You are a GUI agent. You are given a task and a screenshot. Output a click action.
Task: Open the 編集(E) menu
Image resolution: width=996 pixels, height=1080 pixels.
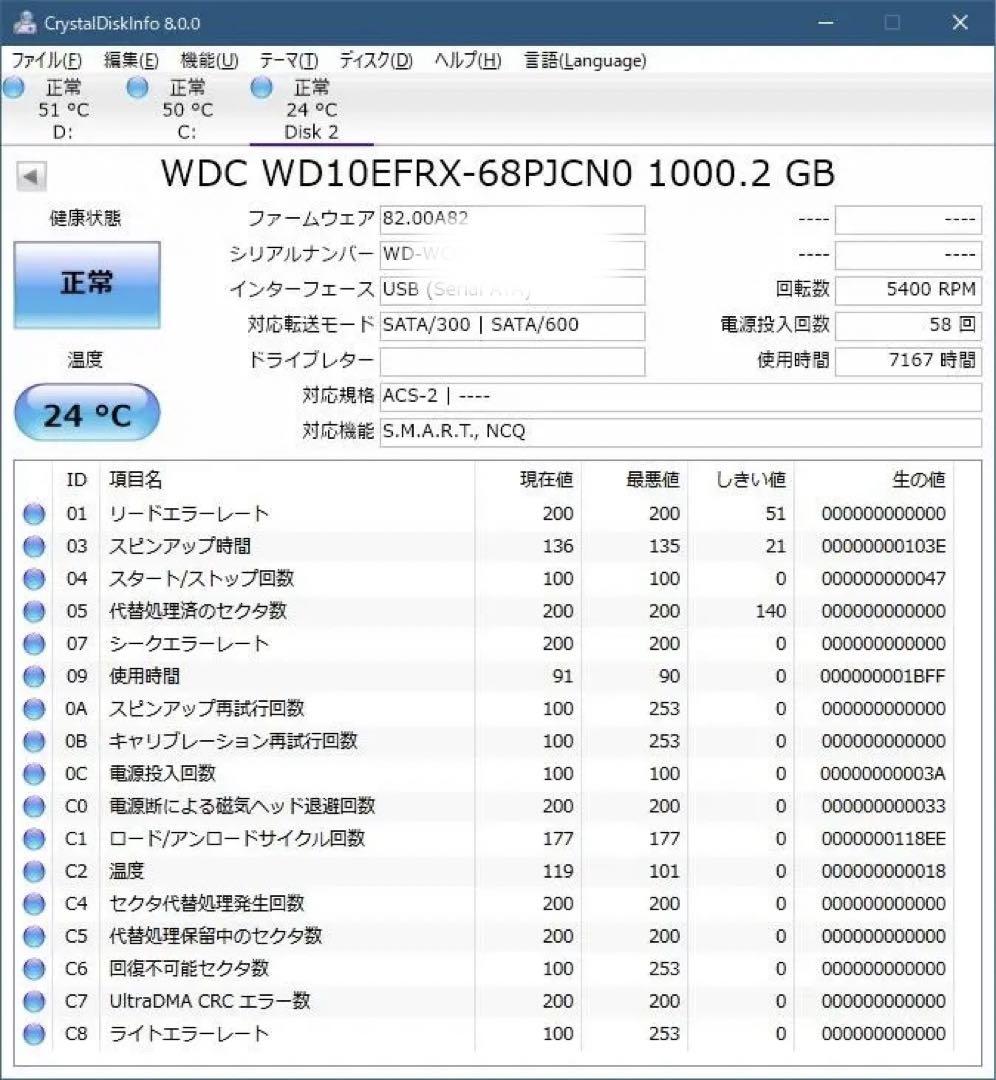pos(131,61)
